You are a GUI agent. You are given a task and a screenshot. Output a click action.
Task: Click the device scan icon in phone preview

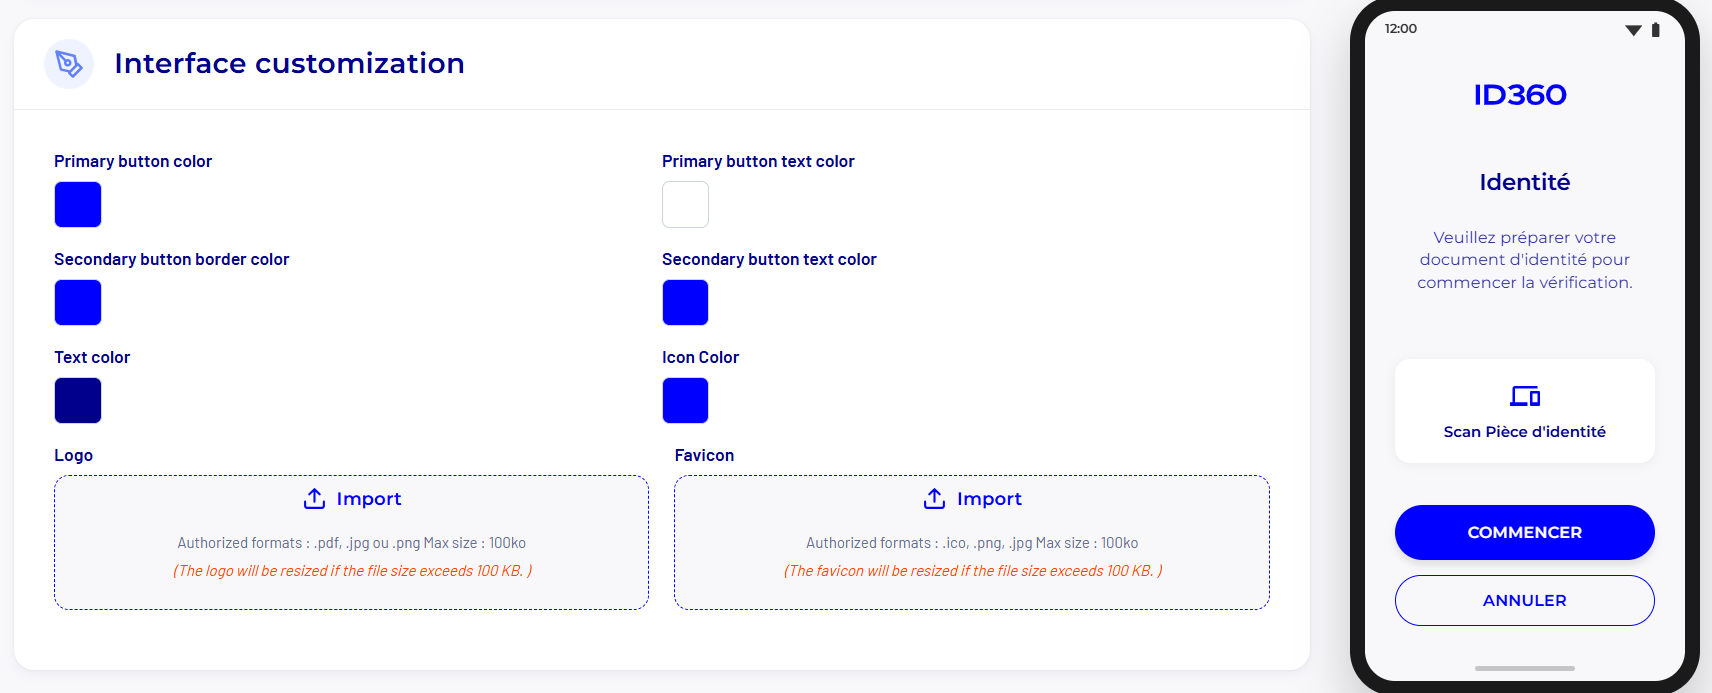tap(1524, 396)
